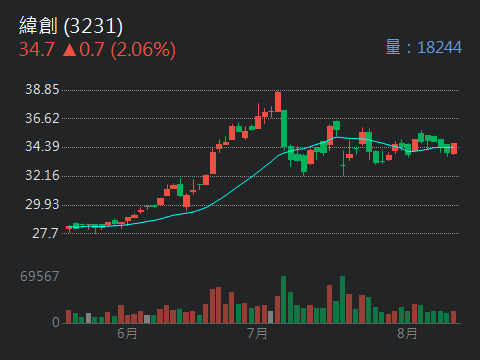480x360 pixels.
Task: Click the 6月 date axis label
Action: (127, 333)
